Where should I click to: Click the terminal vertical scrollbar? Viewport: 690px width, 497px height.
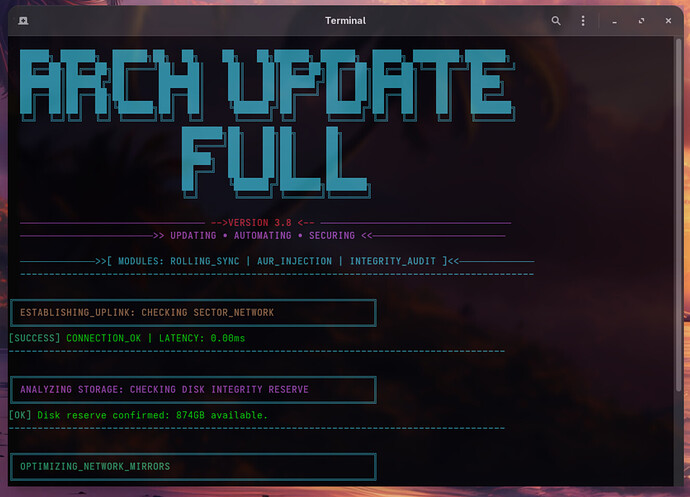click(678, 214)
